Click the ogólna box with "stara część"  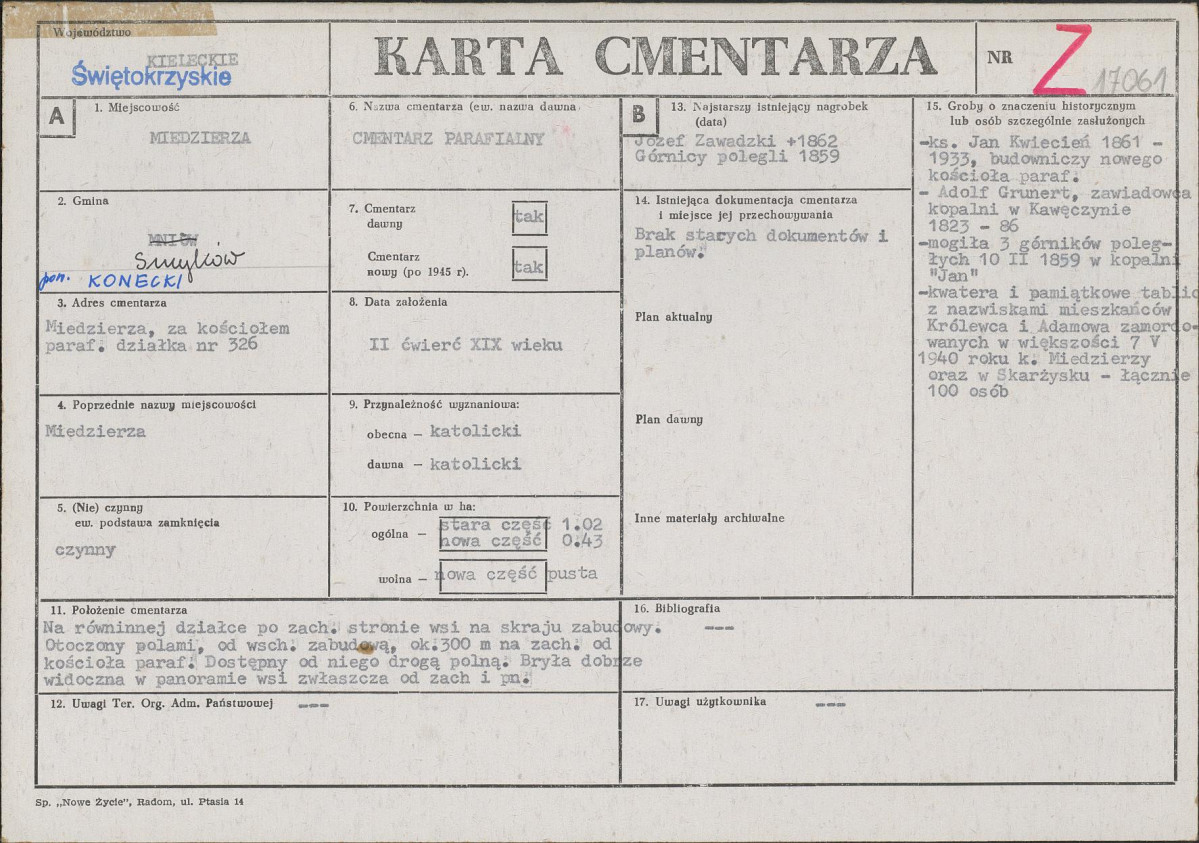pyautogui.click(x=493, y=533)
